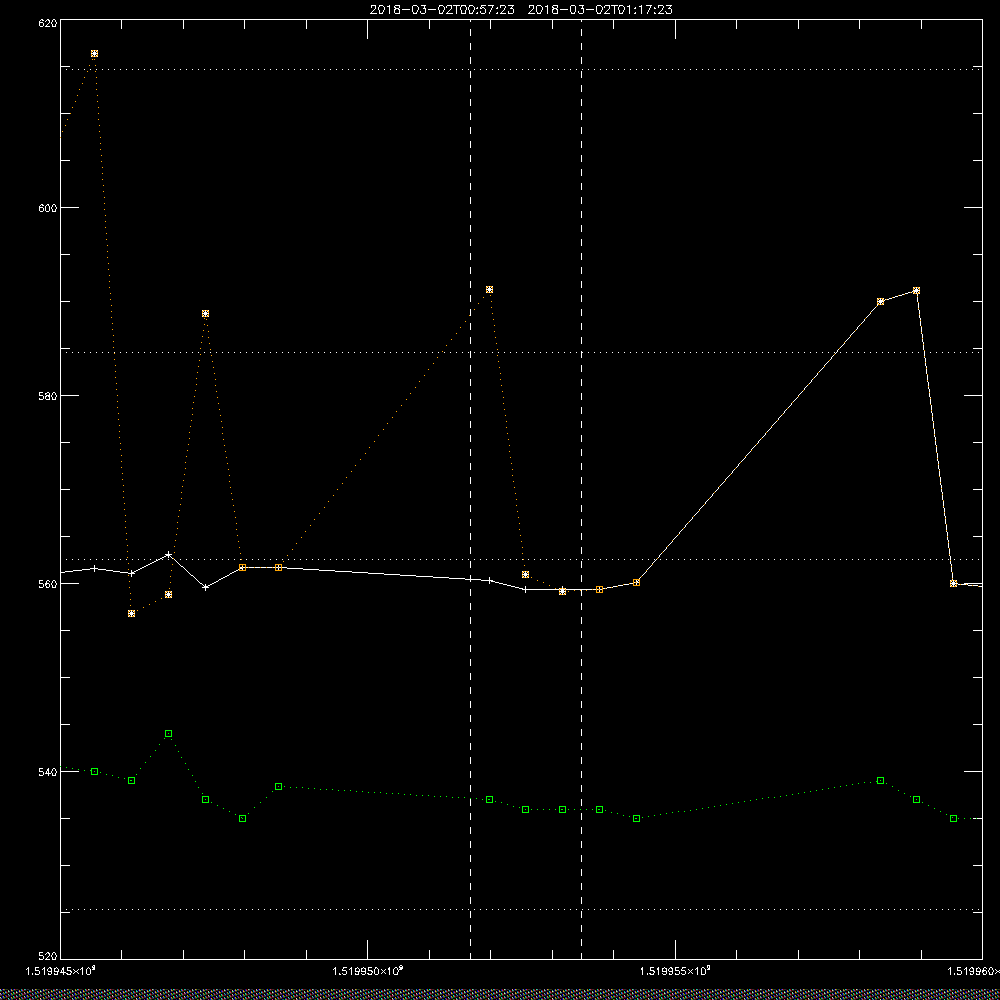Click the x-axis label 1.519950×10⁹
The image size is (1000, 1000).
coord(368,971)
